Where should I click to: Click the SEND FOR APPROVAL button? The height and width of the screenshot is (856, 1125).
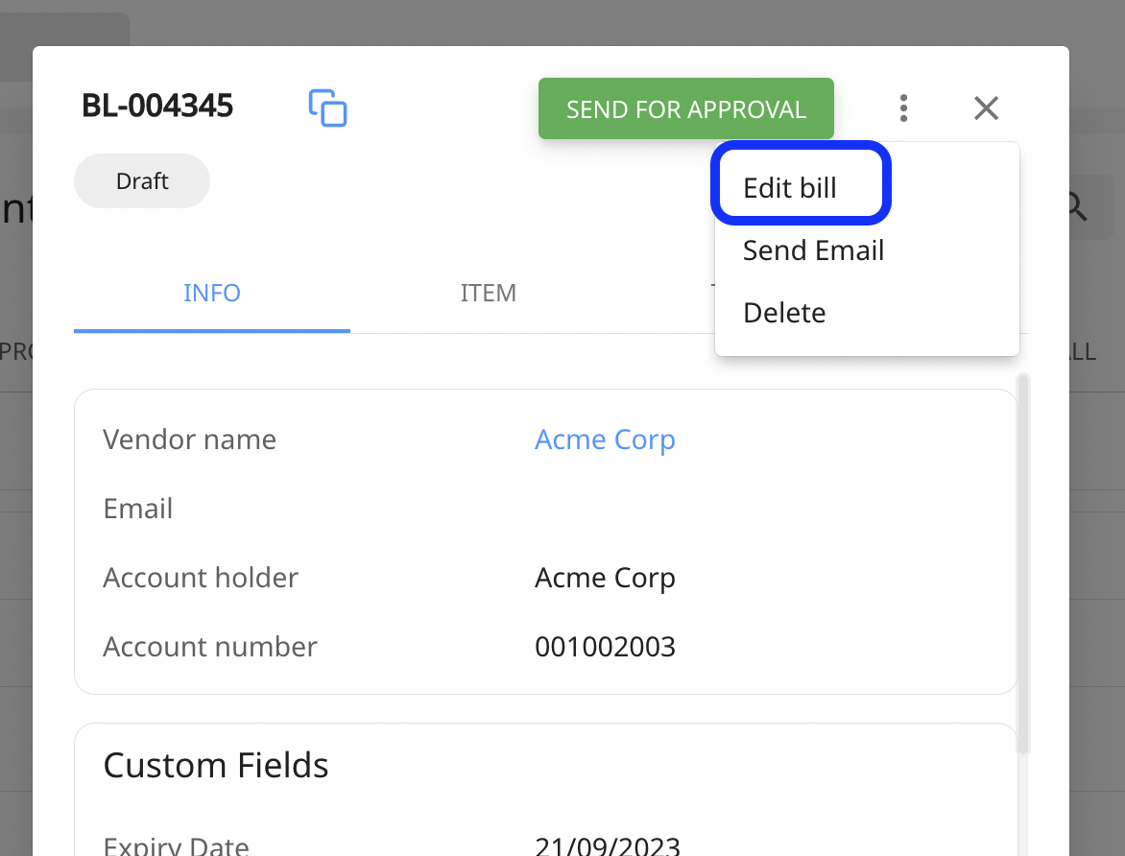686,108
